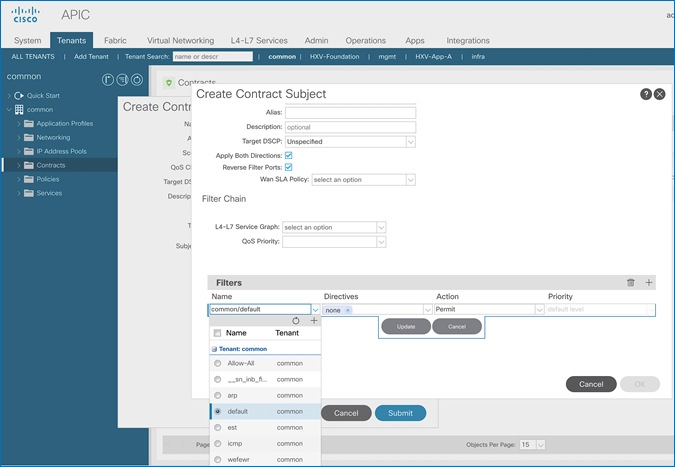Viewport: 675px width, 467px height.
Task: Open the Fabric tab
Action: click(115, 40)
